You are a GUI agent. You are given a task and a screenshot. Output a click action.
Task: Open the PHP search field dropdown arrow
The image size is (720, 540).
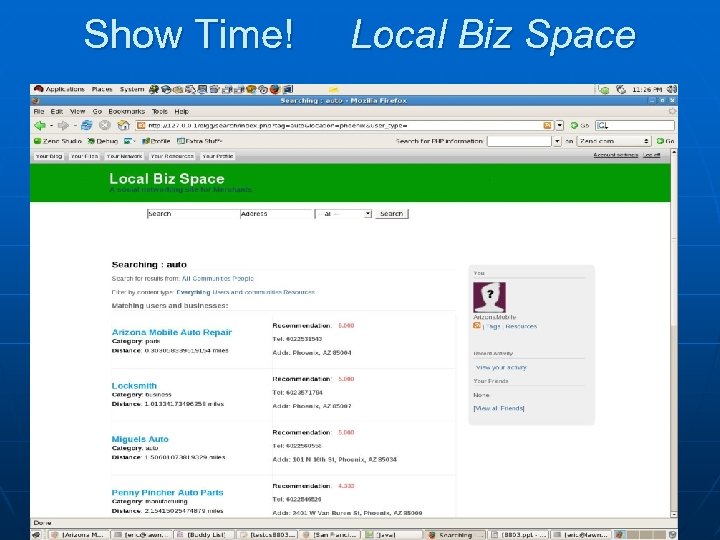(x=557, y=141)
